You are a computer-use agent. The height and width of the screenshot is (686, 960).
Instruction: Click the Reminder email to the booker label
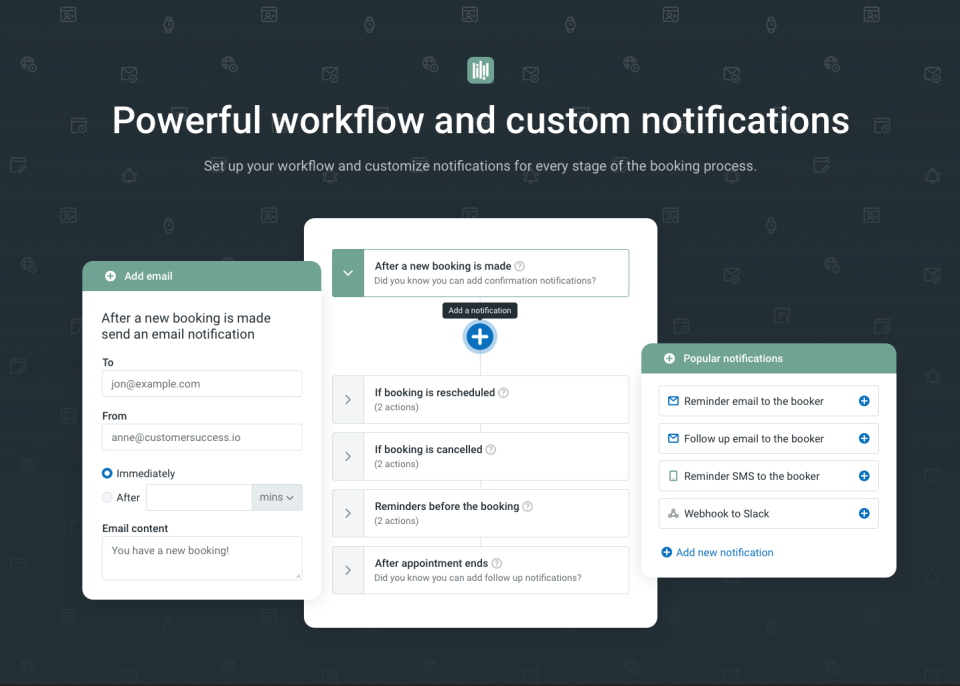click(754, 401)
